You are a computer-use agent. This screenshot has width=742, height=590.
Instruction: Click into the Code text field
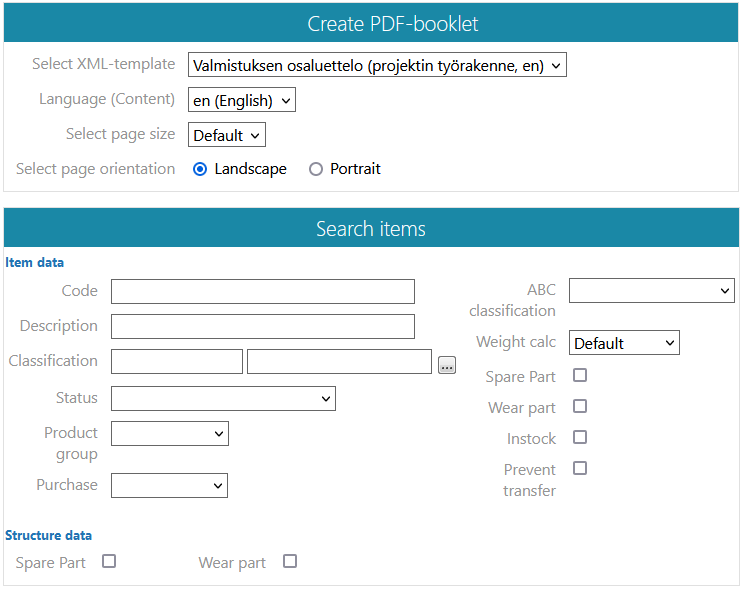(263, 292)
